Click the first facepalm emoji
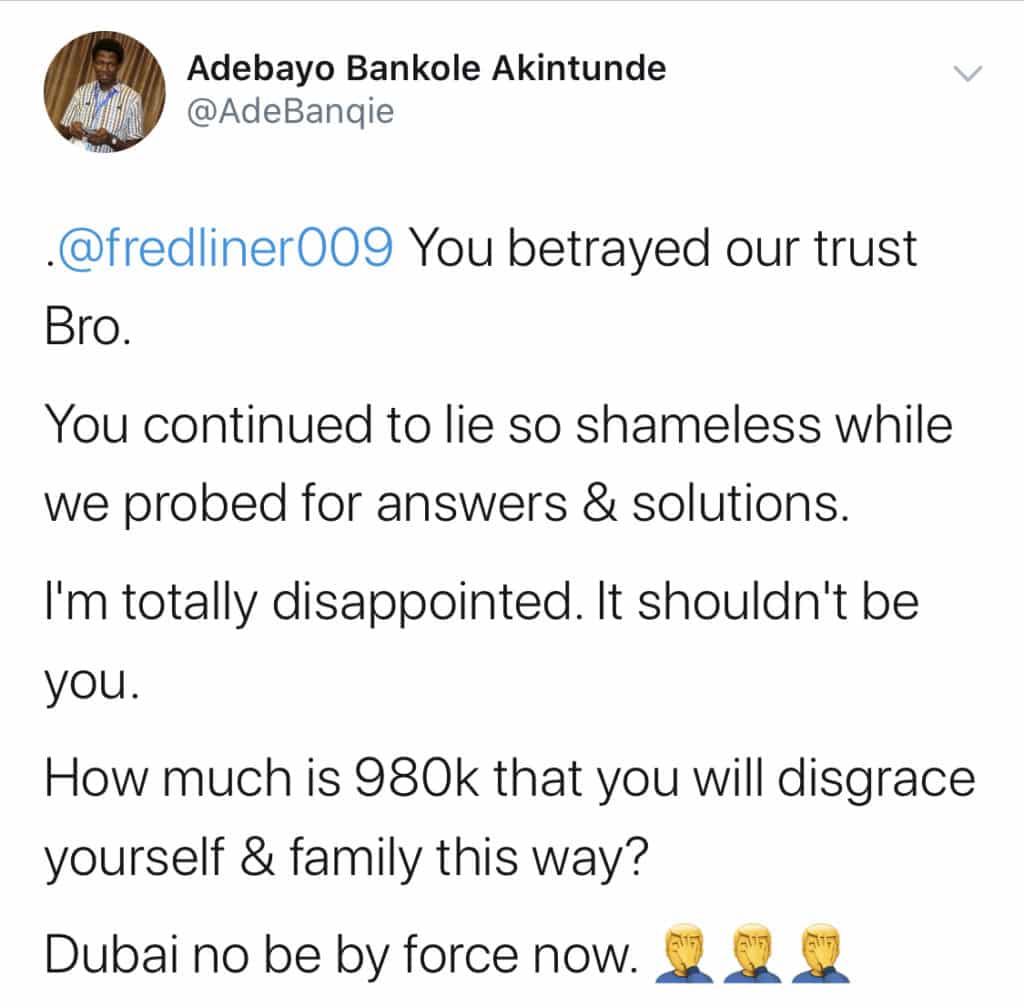Viewport: 1024px width, 1008px height. 684,953
